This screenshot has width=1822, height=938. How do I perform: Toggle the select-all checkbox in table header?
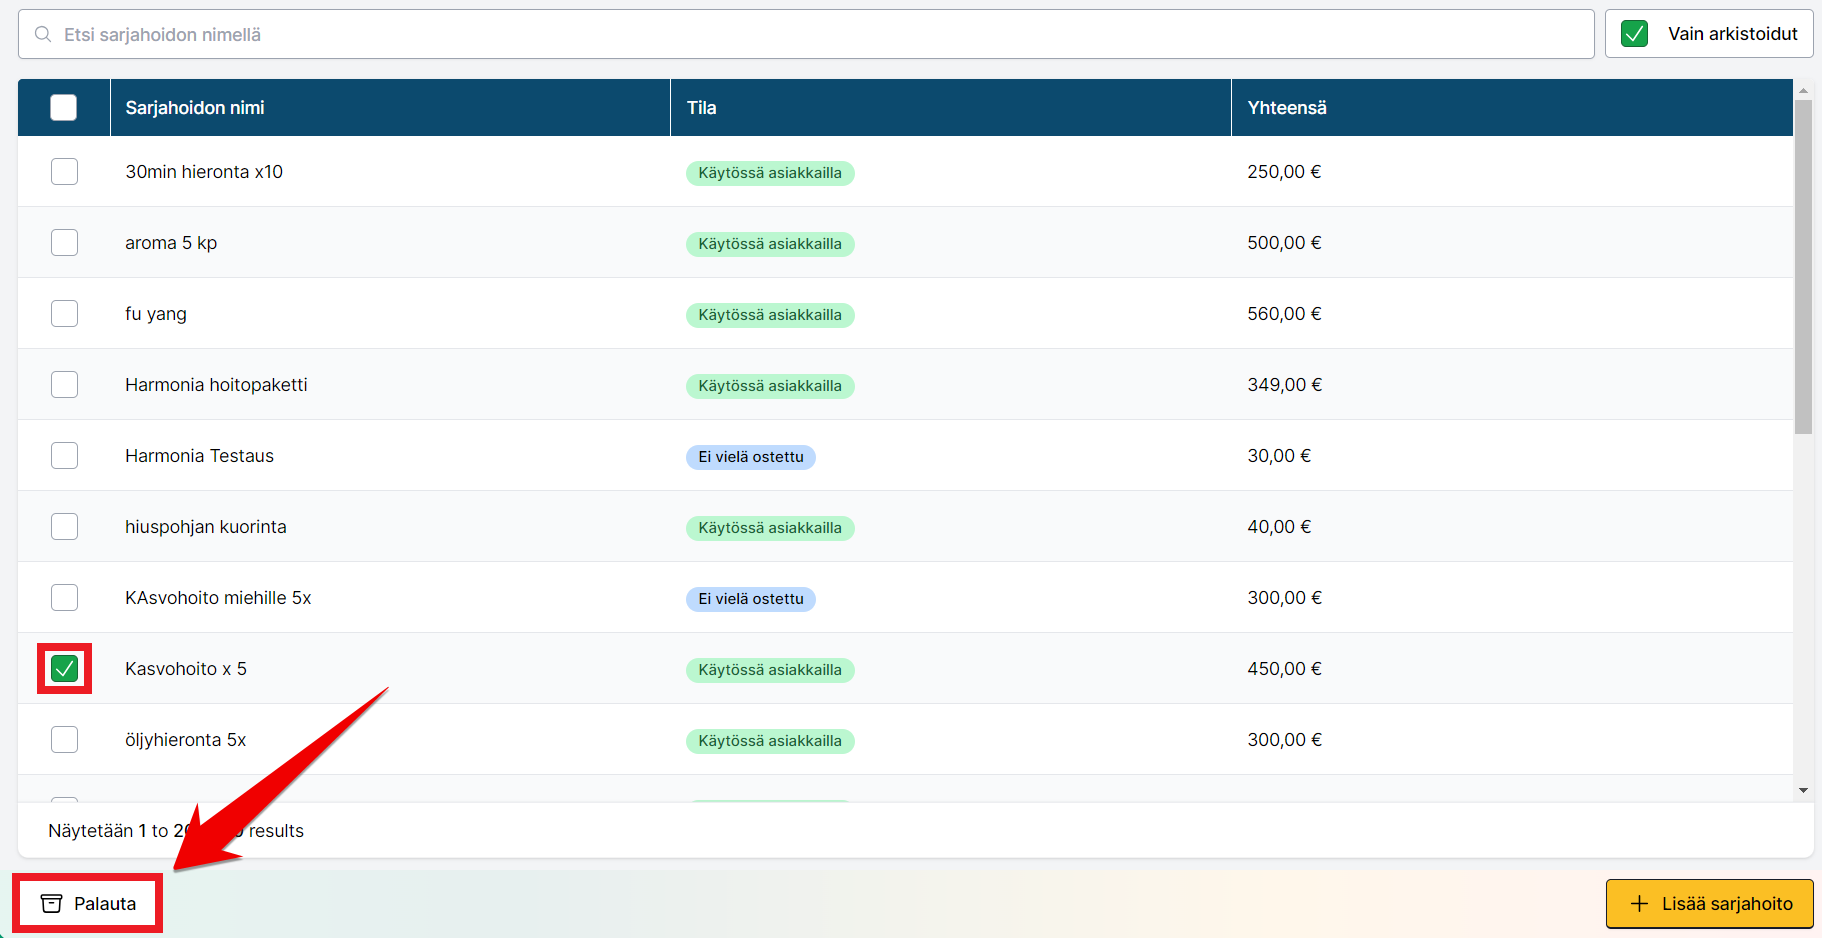64,108
